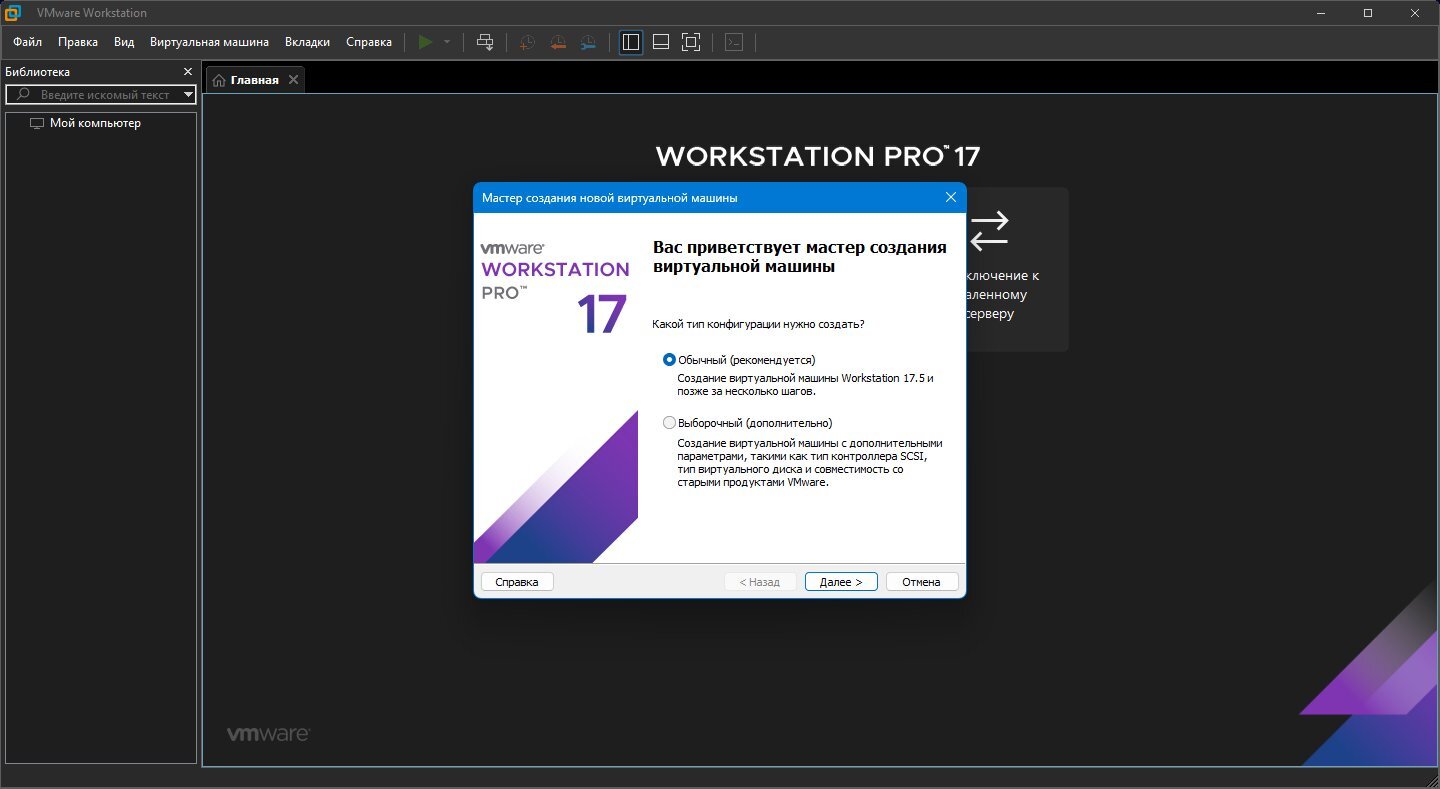The width and height of the screenshot is (1440, 789).
Task: Click the Отмена button
Action: pos(921,582)
